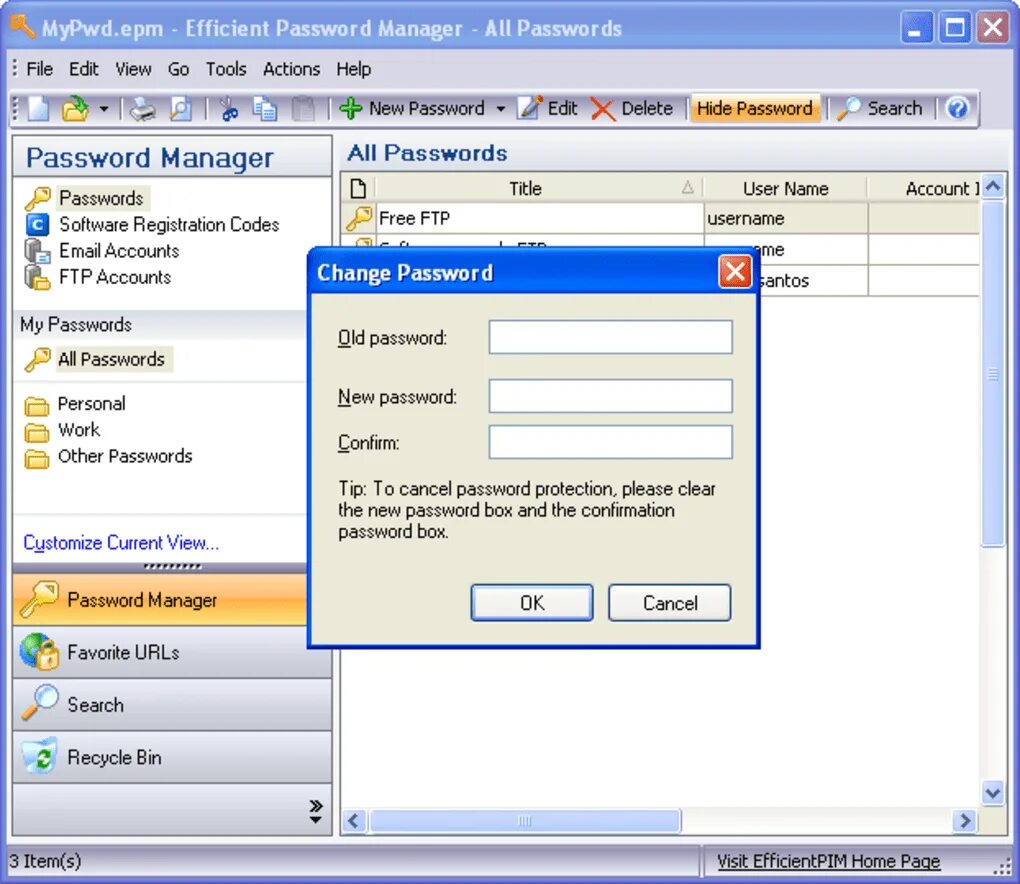This screenshot has height=884, width=1020.
Task: Click the Copy toolbar icon
Action: [x=265, y=109]
